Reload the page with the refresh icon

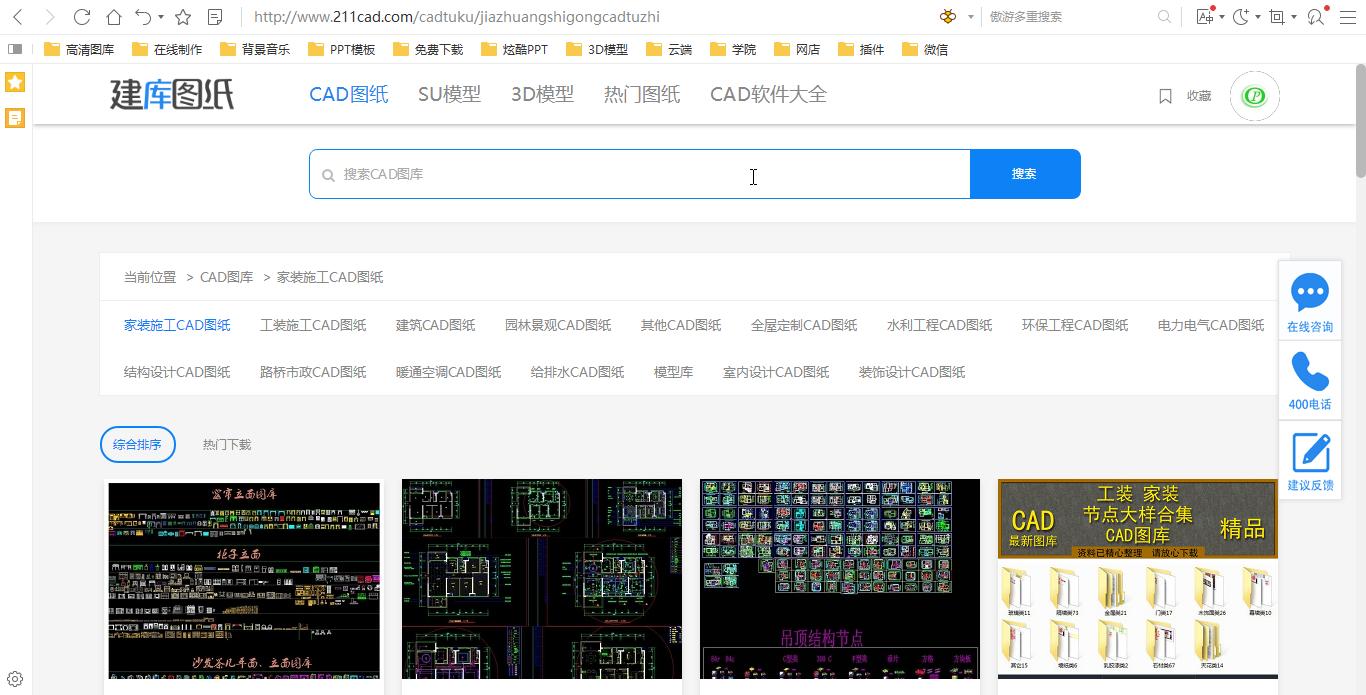click(x=82, y=17)
